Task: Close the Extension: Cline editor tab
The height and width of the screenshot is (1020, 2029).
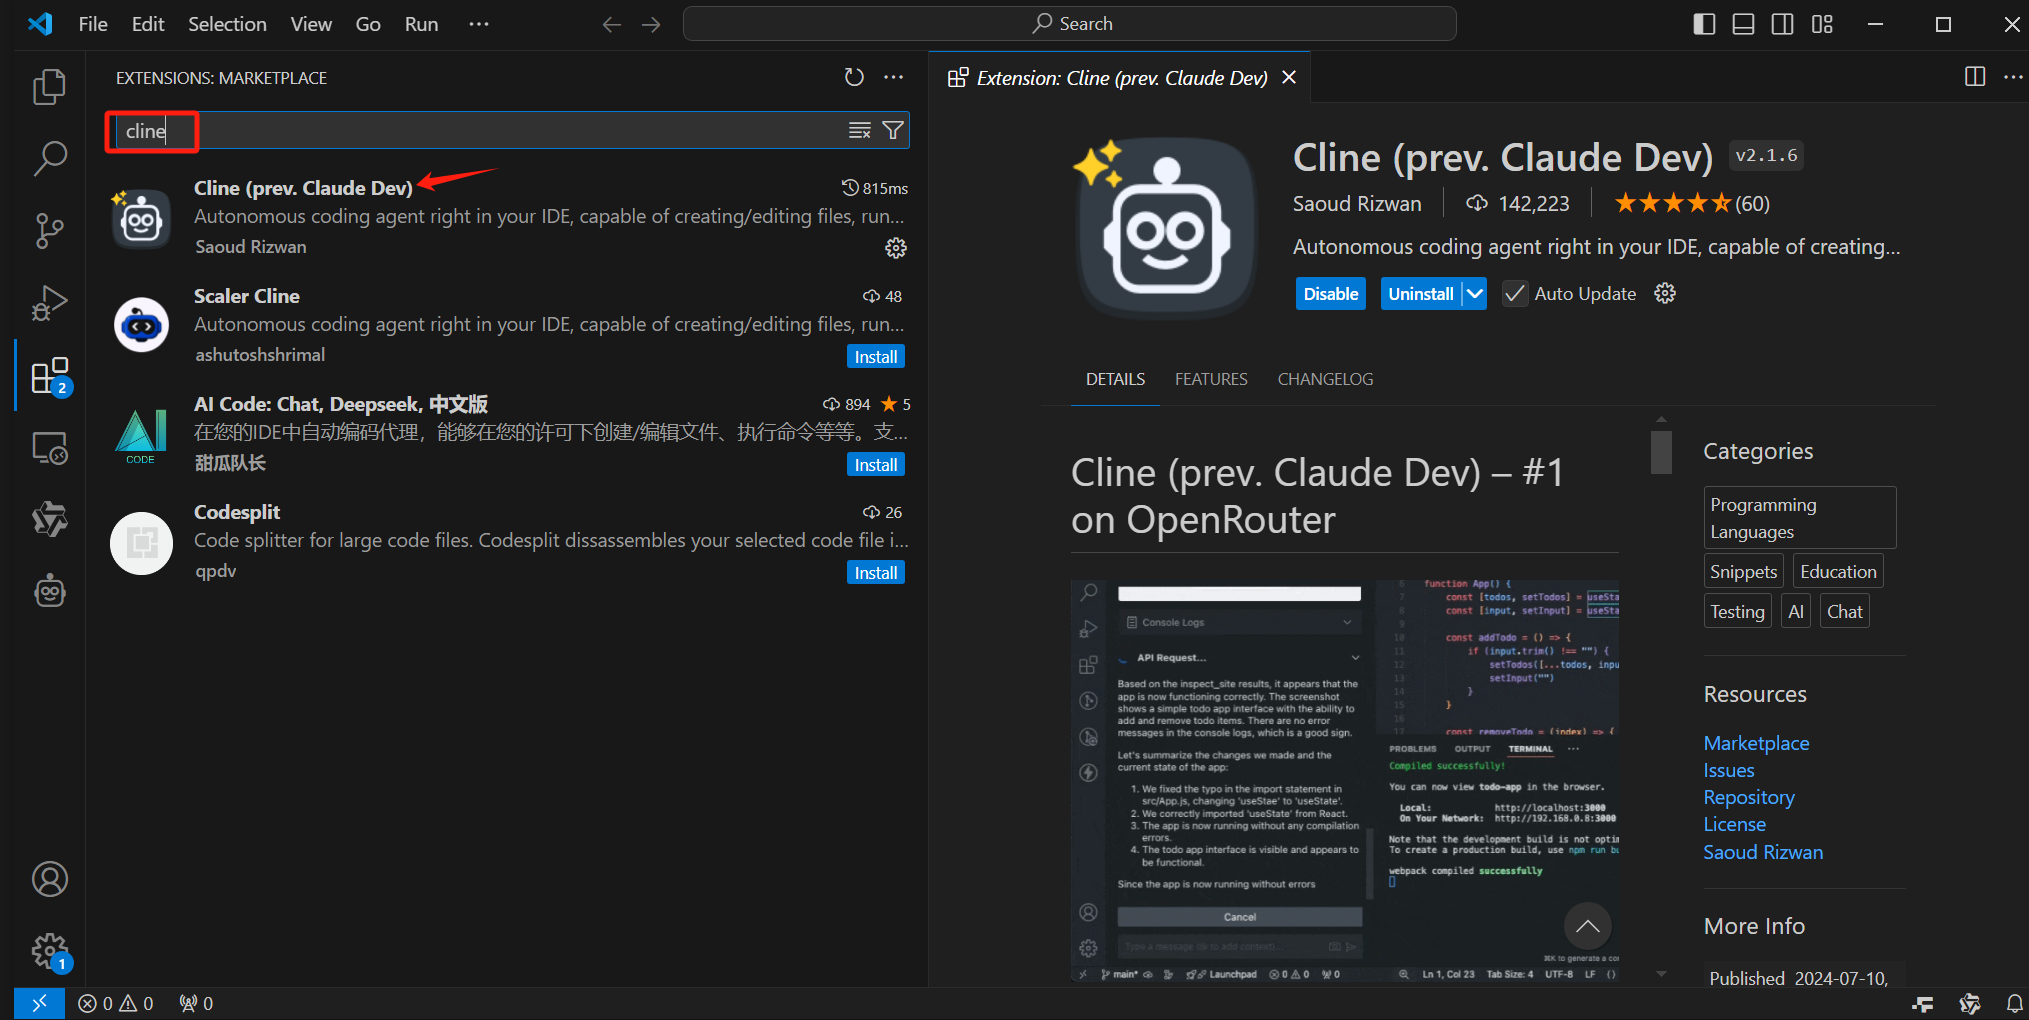Action: [1290, 77]
